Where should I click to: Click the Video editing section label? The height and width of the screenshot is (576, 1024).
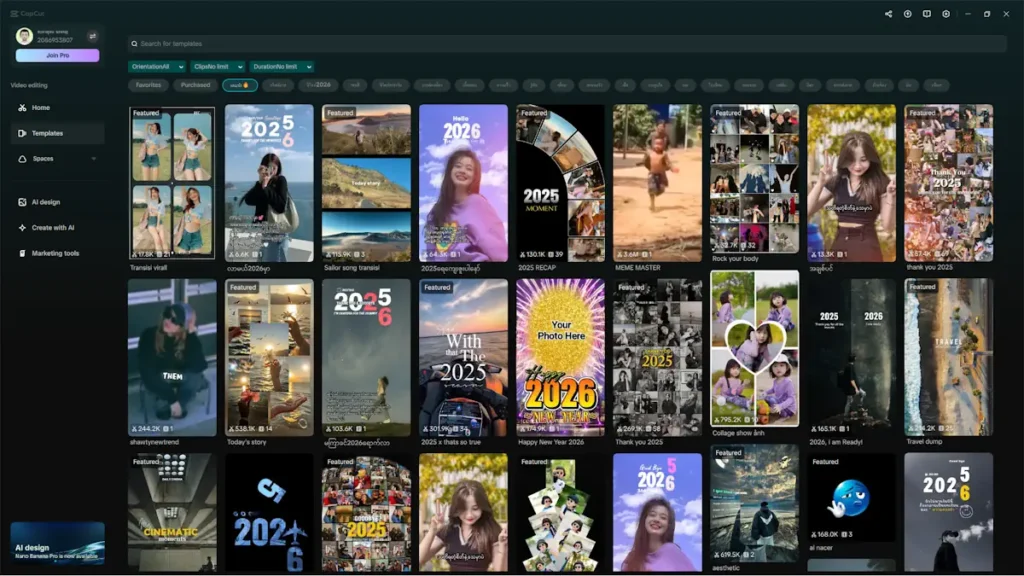click(x=29, y=86)
